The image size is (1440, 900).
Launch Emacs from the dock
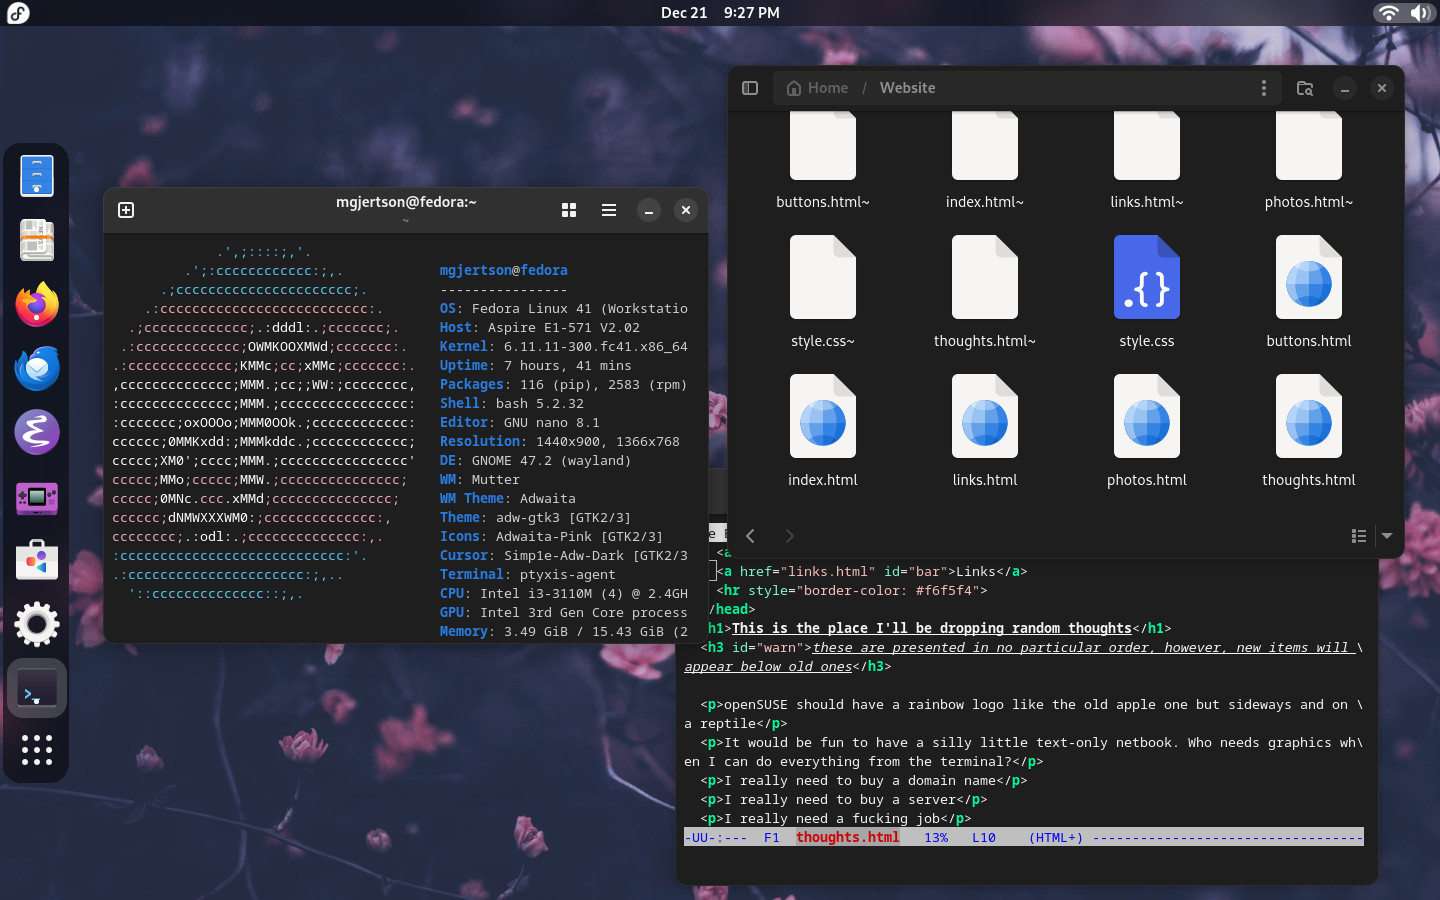tap(37, 432)
